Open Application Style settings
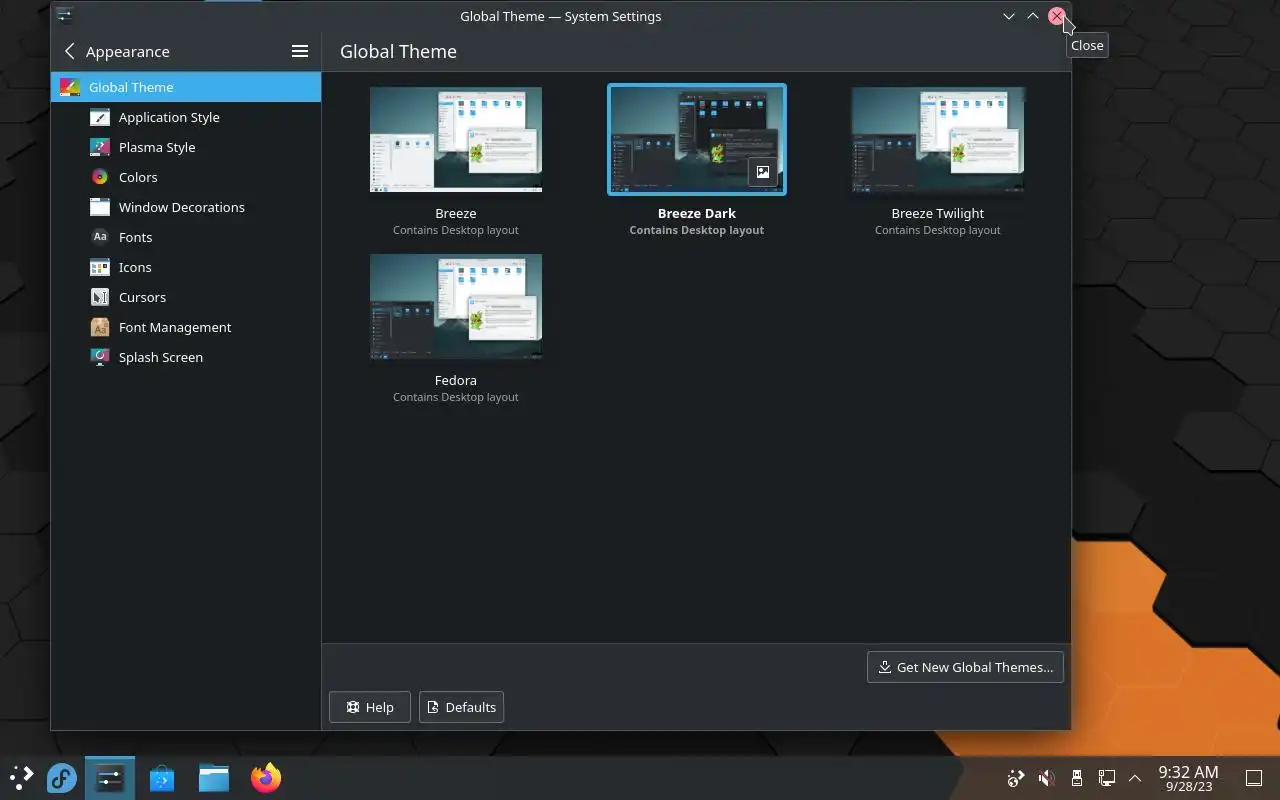This screenshot has width=1280, height=800. [x=186, y=117]
